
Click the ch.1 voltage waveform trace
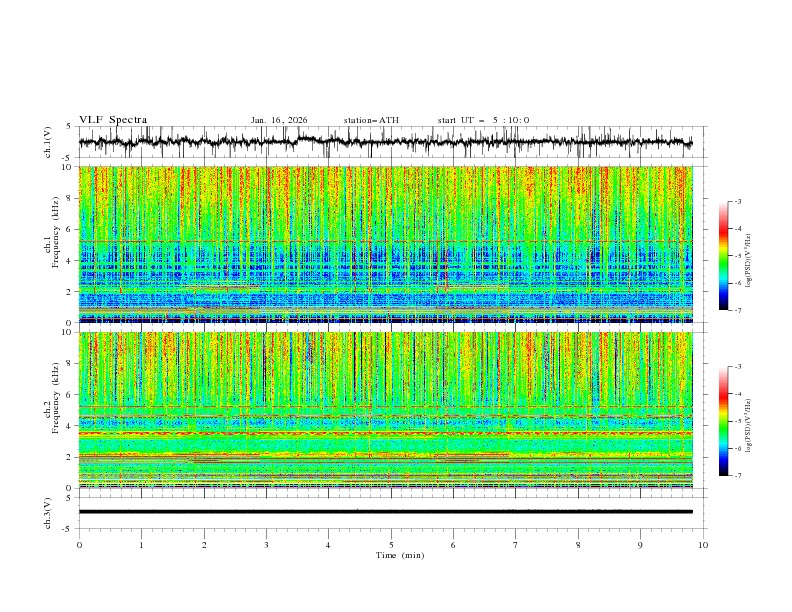click(x=386, y=142)
